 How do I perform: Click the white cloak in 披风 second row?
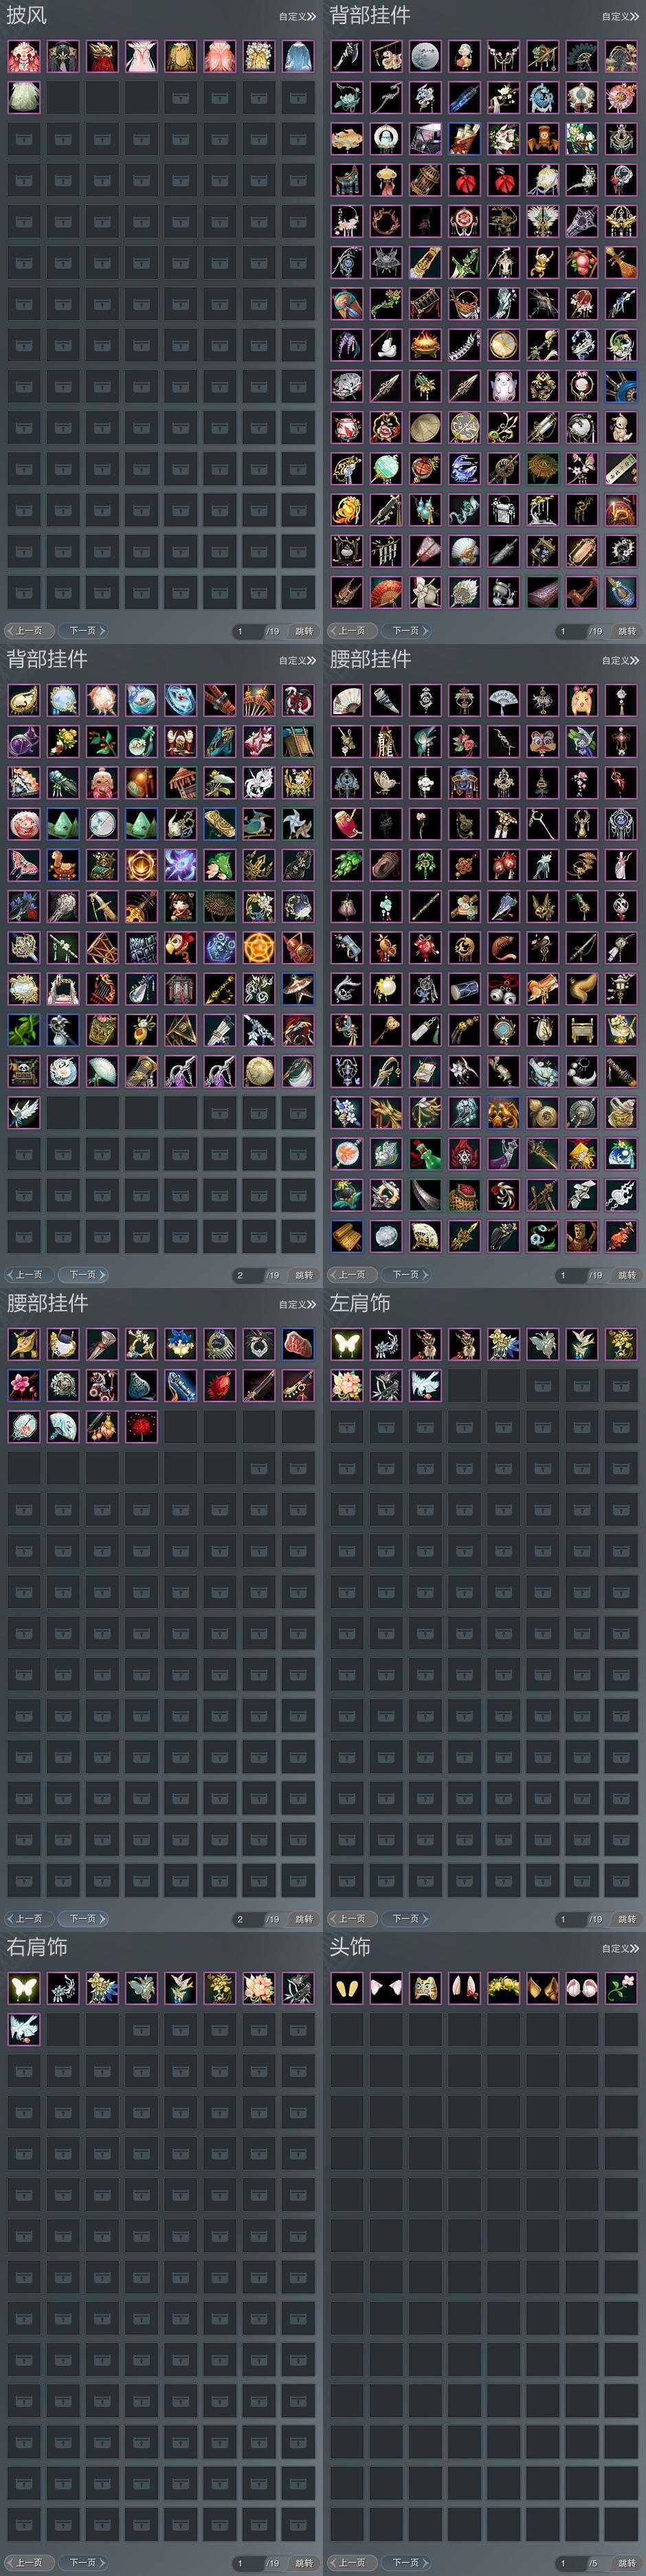pos(24,97)
